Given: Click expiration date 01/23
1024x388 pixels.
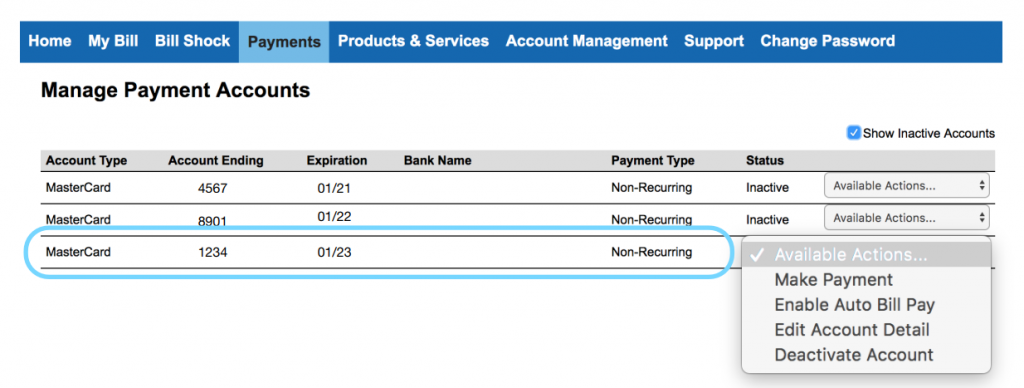Looking at the screenshot, I should click(334, 252).
